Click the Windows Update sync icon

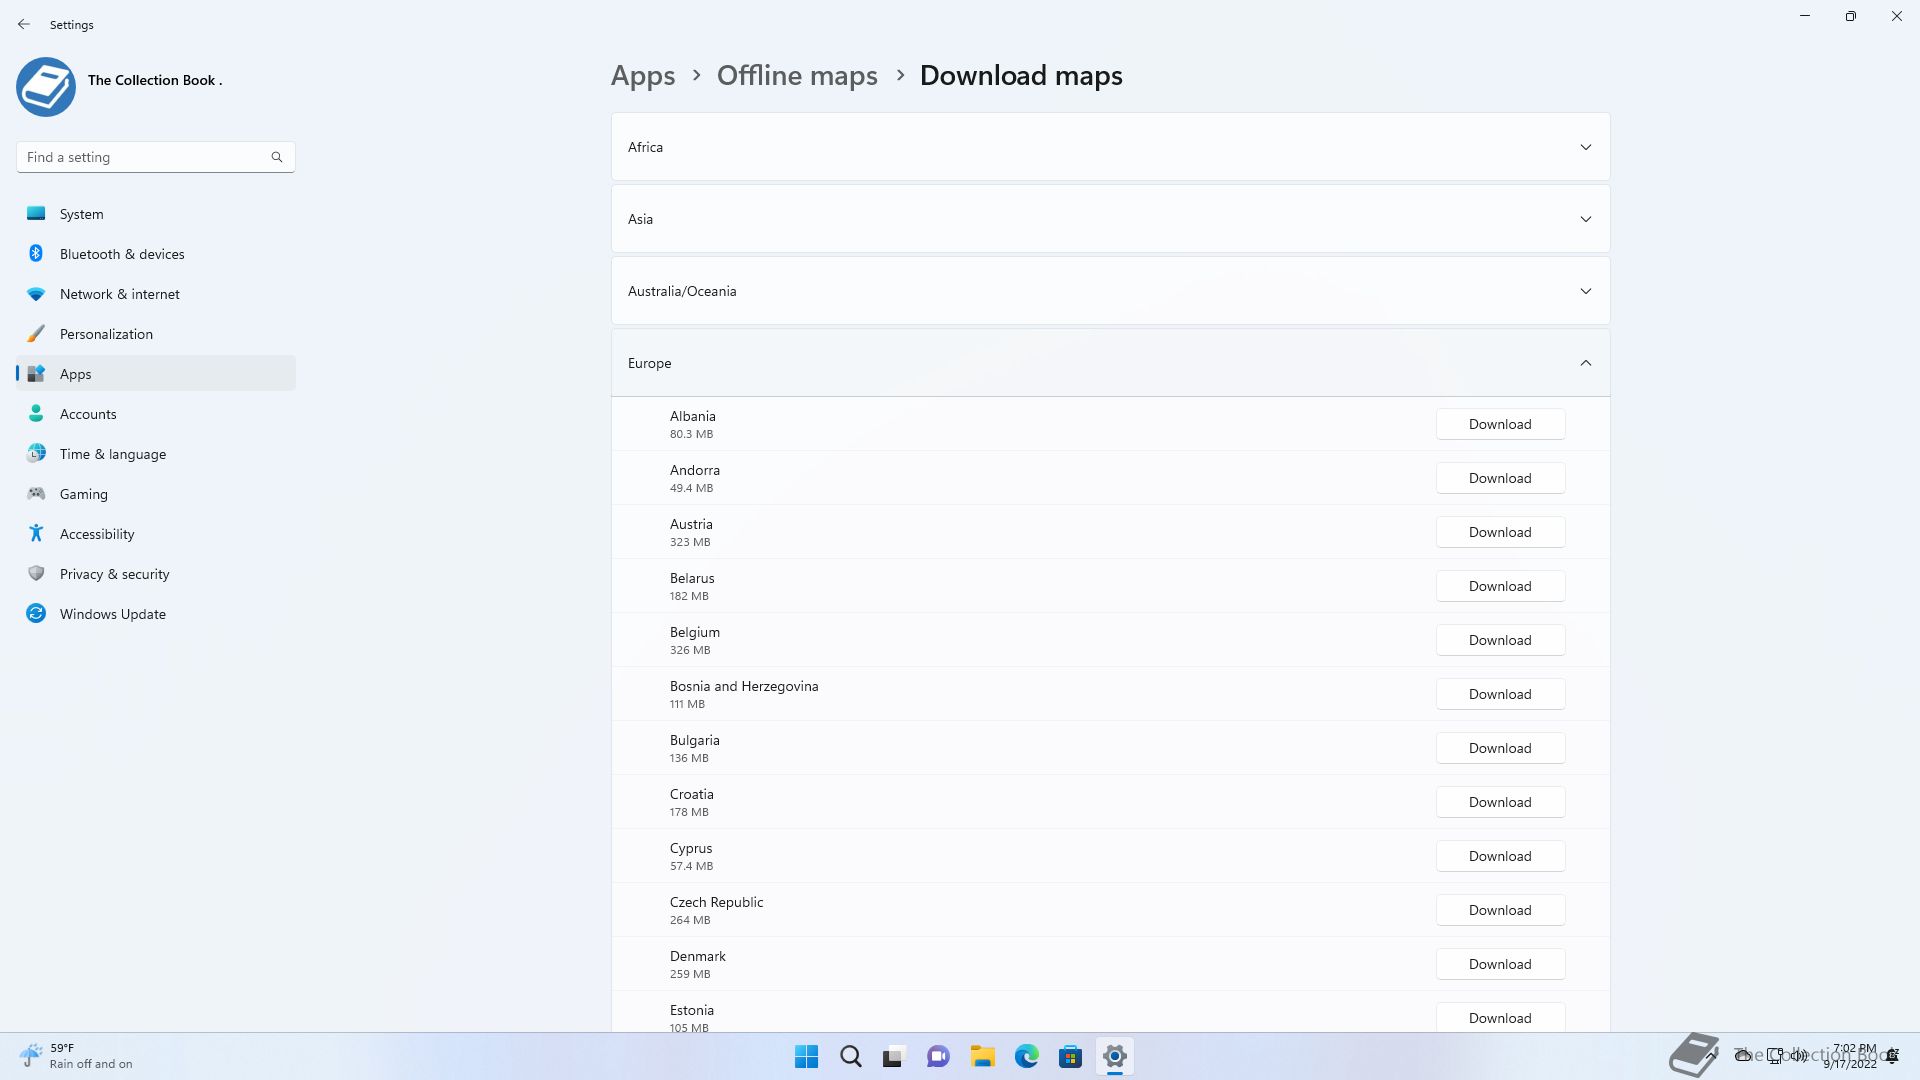(x=36, y=614)
